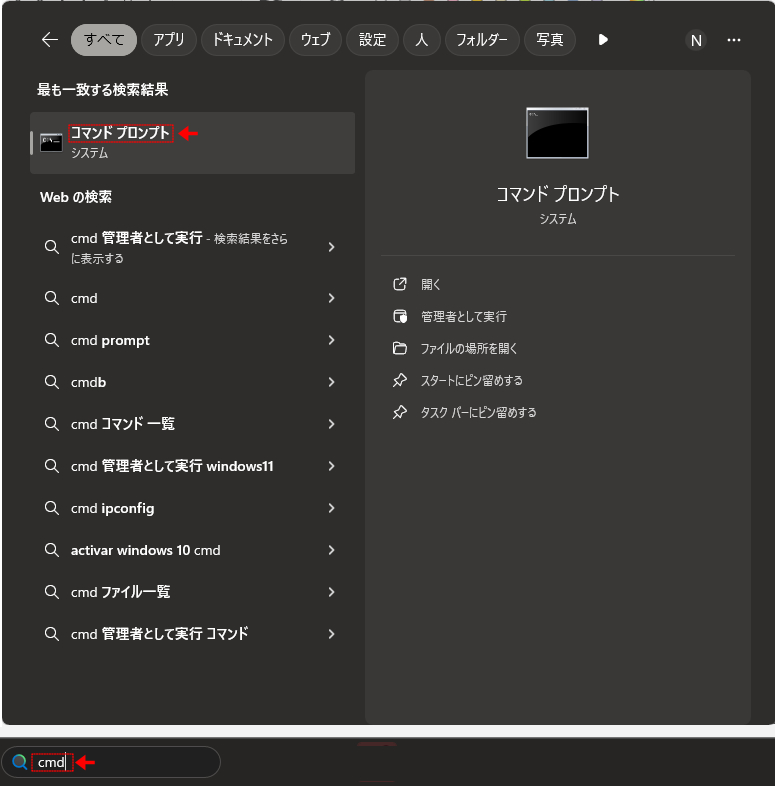Image resolution: width=775 pixels, height=786 pixels.
Task: Click タスク バーにピン留めする
Action: click(478, 413)
